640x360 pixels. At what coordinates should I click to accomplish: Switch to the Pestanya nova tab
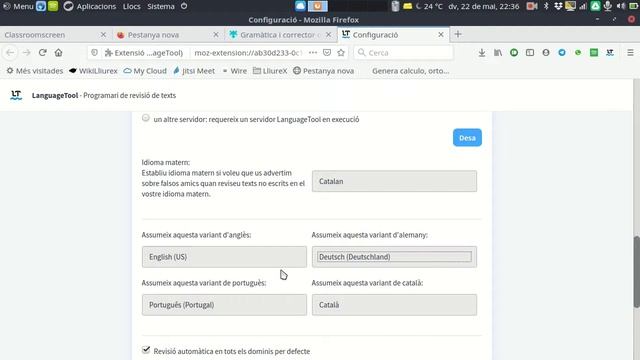pos(167,35)
